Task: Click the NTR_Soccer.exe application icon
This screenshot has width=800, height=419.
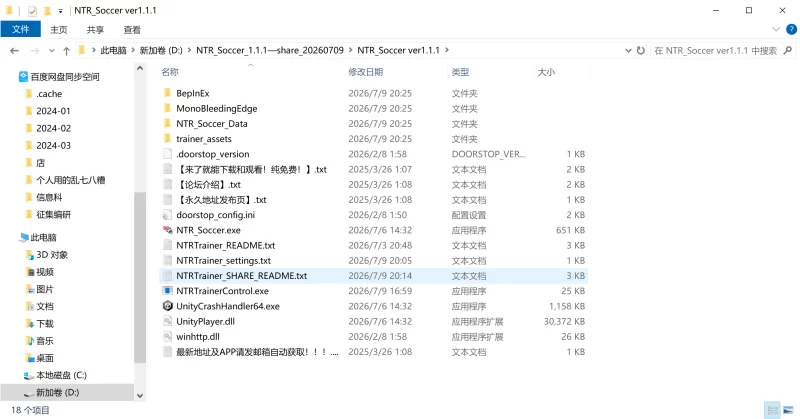Action: pos(167,230)
